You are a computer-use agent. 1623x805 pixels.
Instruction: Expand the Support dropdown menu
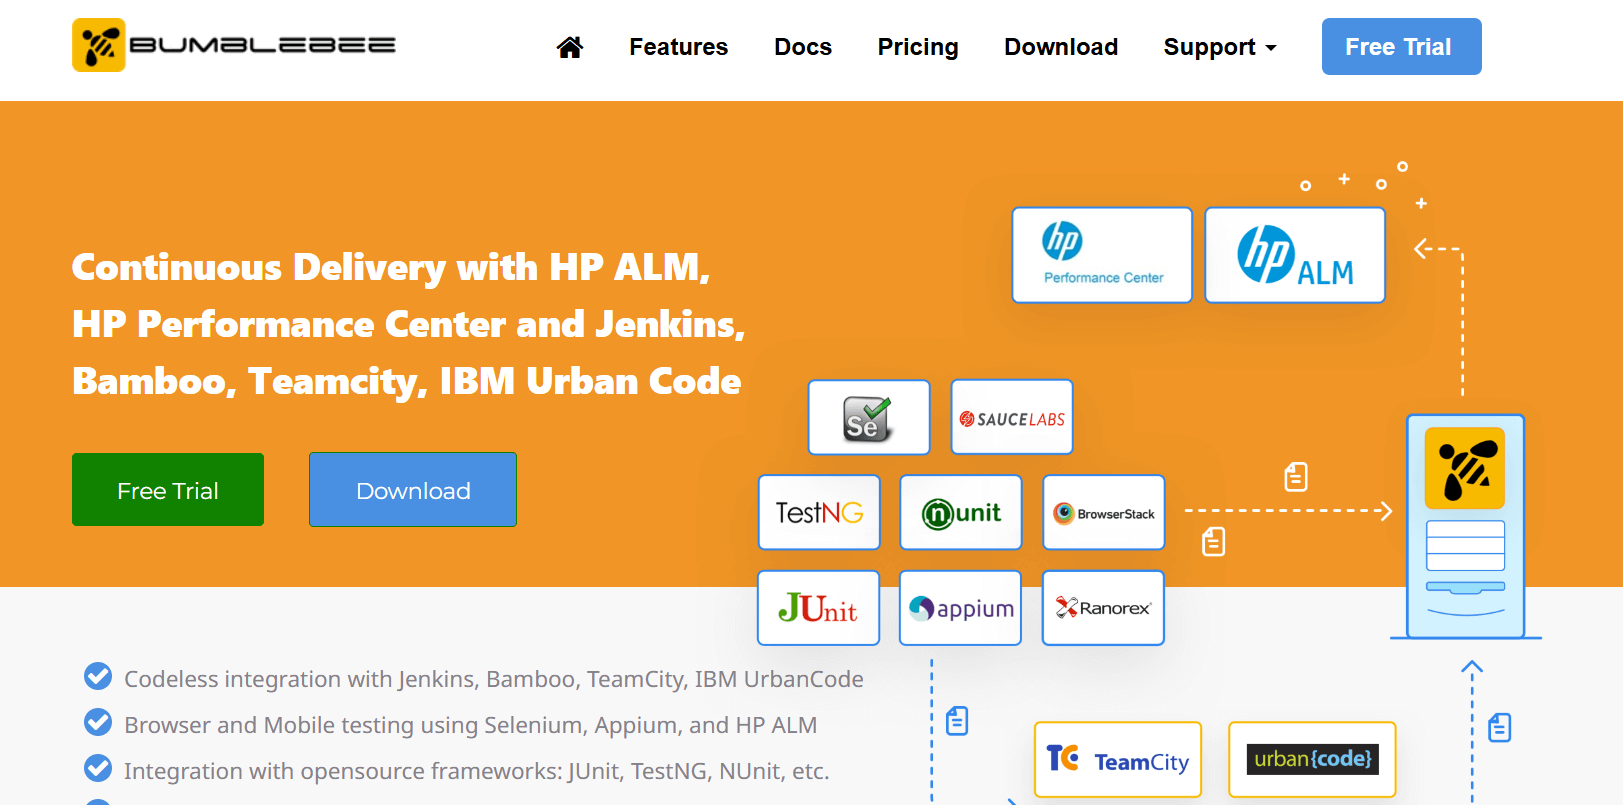(1220, 47)
